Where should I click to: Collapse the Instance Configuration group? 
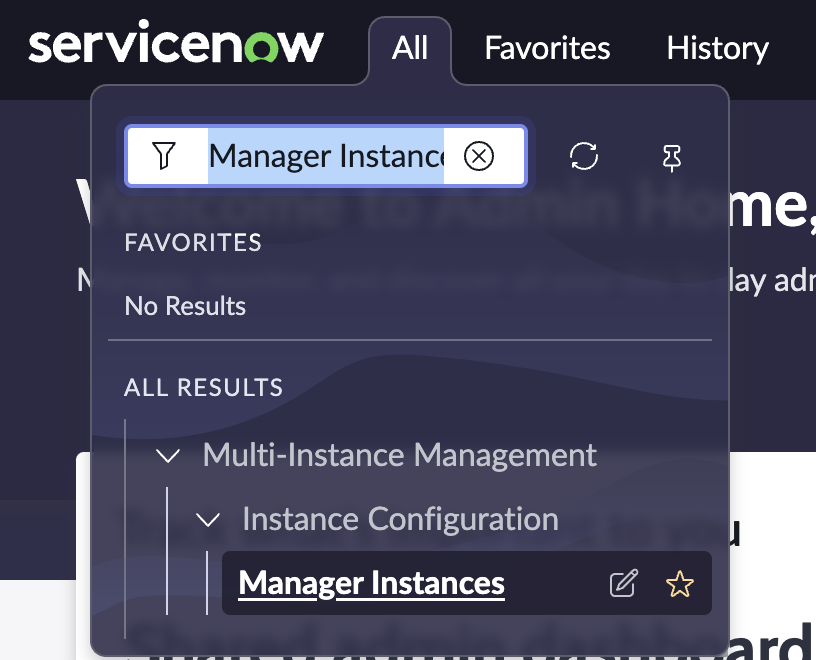(x=208, y=519)
